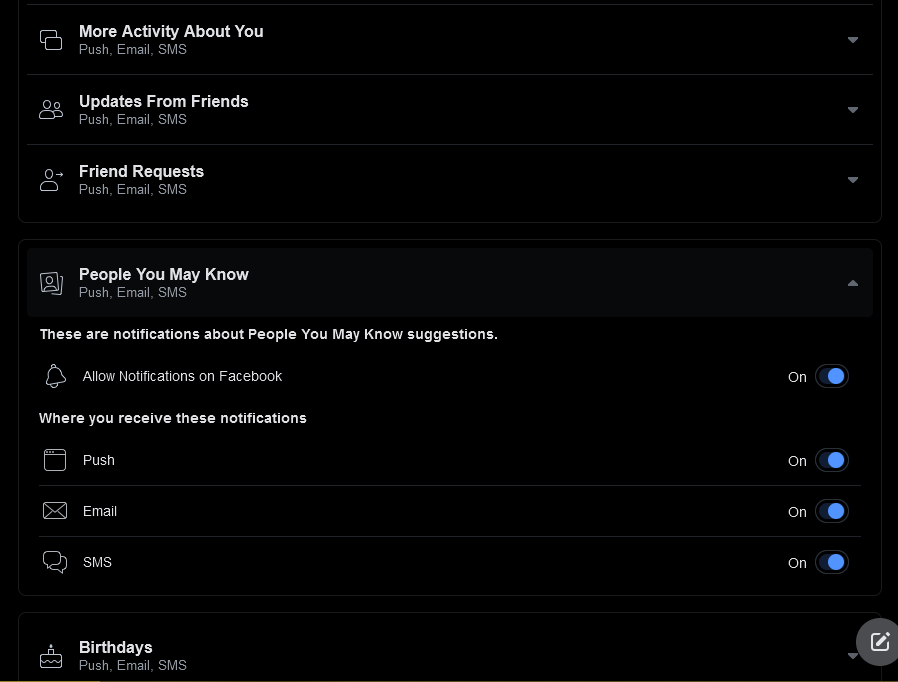898x682 pixels.
Task: Click the Birthdays cake icon
Action: point(51,656)
